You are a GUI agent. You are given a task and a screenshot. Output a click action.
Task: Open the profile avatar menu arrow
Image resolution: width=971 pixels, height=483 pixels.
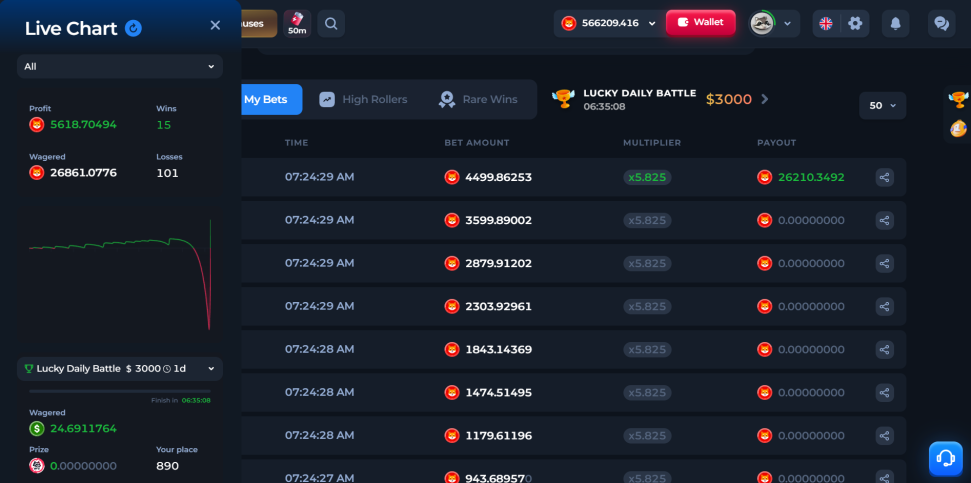tap(788, 24)
